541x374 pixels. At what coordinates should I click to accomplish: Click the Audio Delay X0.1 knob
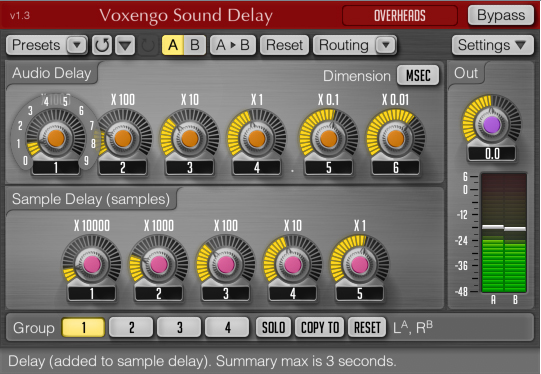(328, 138)
